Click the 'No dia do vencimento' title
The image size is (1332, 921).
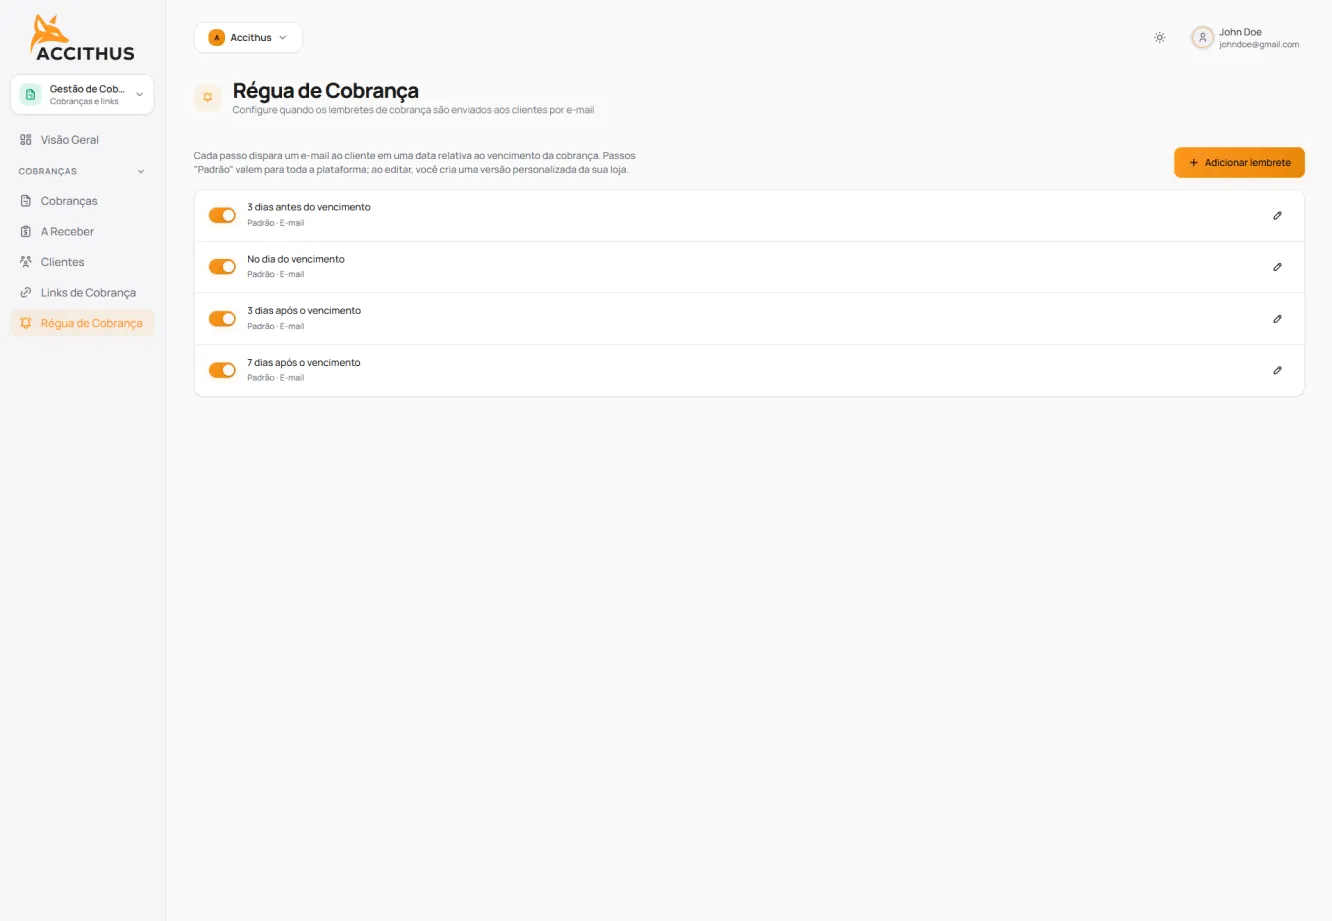[x=296, y=259]
